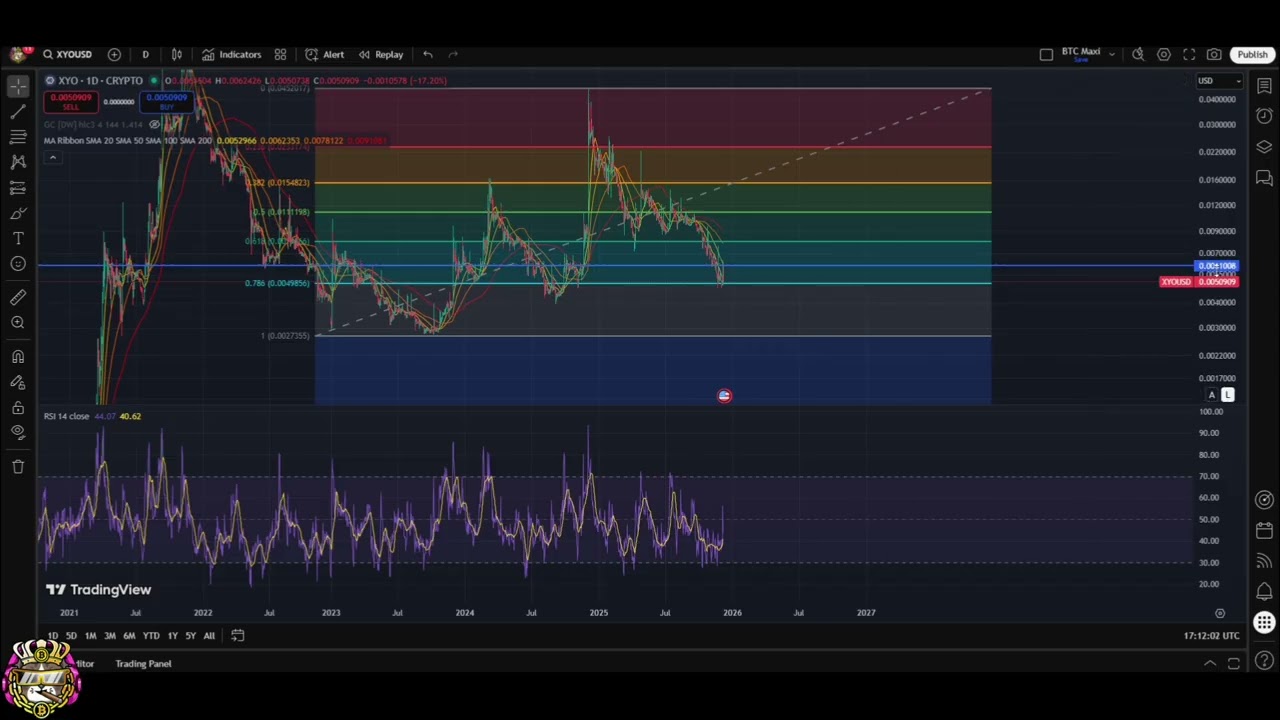Select the crosshair cursor tool
The height and width of the screenshot is (720, 1280).
tap(18, 86)
